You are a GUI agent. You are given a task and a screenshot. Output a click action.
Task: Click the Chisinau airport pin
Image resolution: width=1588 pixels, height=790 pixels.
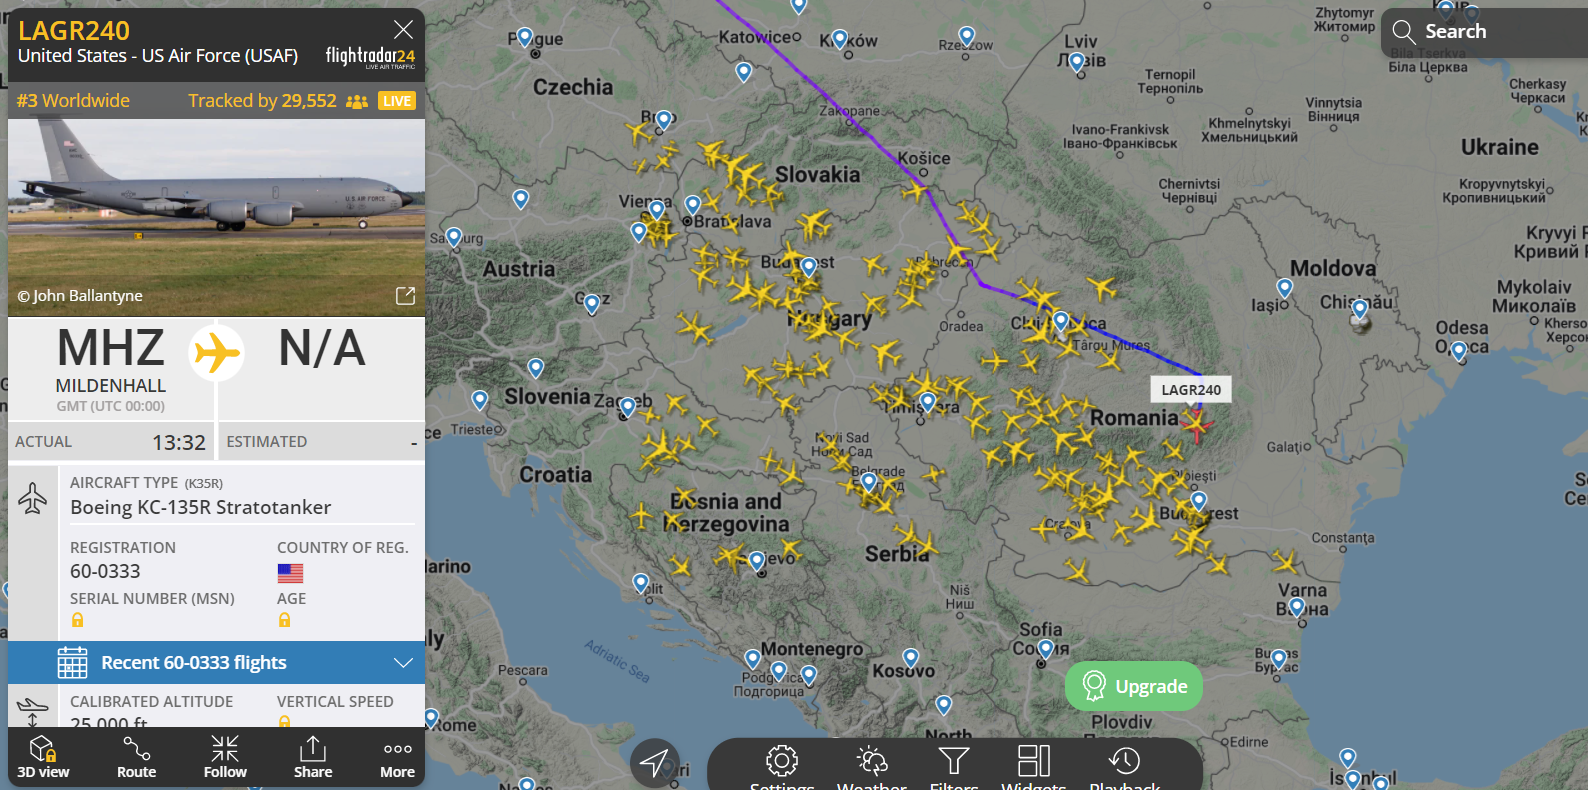click(1360, 308)
